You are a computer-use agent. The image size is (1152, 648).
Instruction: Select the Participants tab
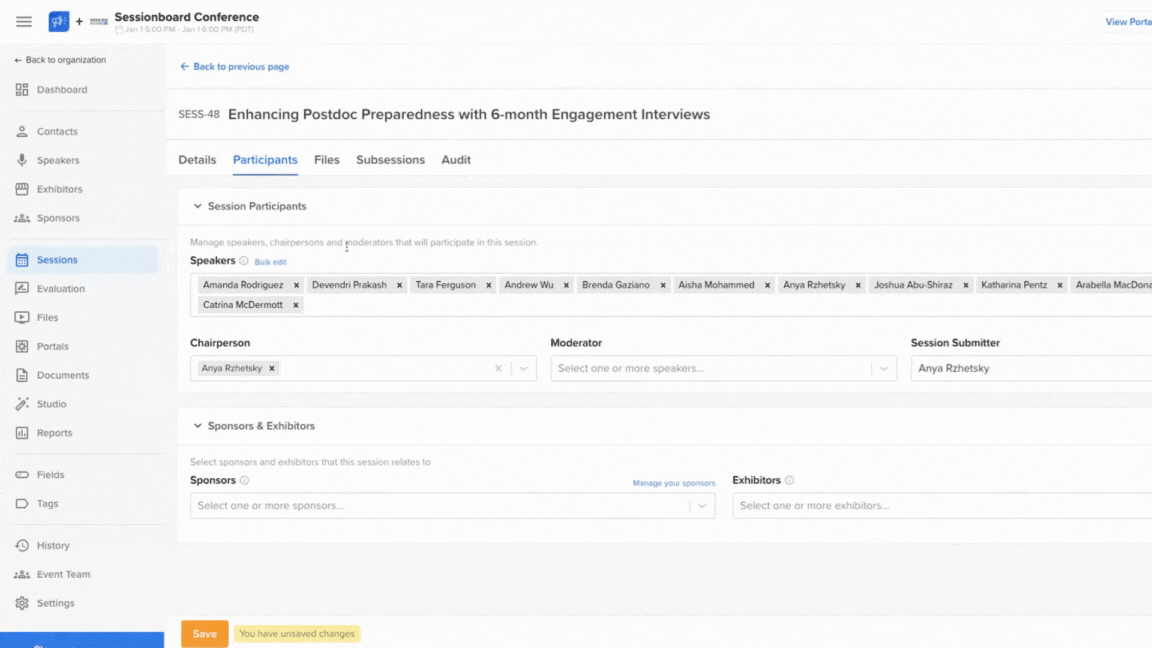click(x=265, y=160)
